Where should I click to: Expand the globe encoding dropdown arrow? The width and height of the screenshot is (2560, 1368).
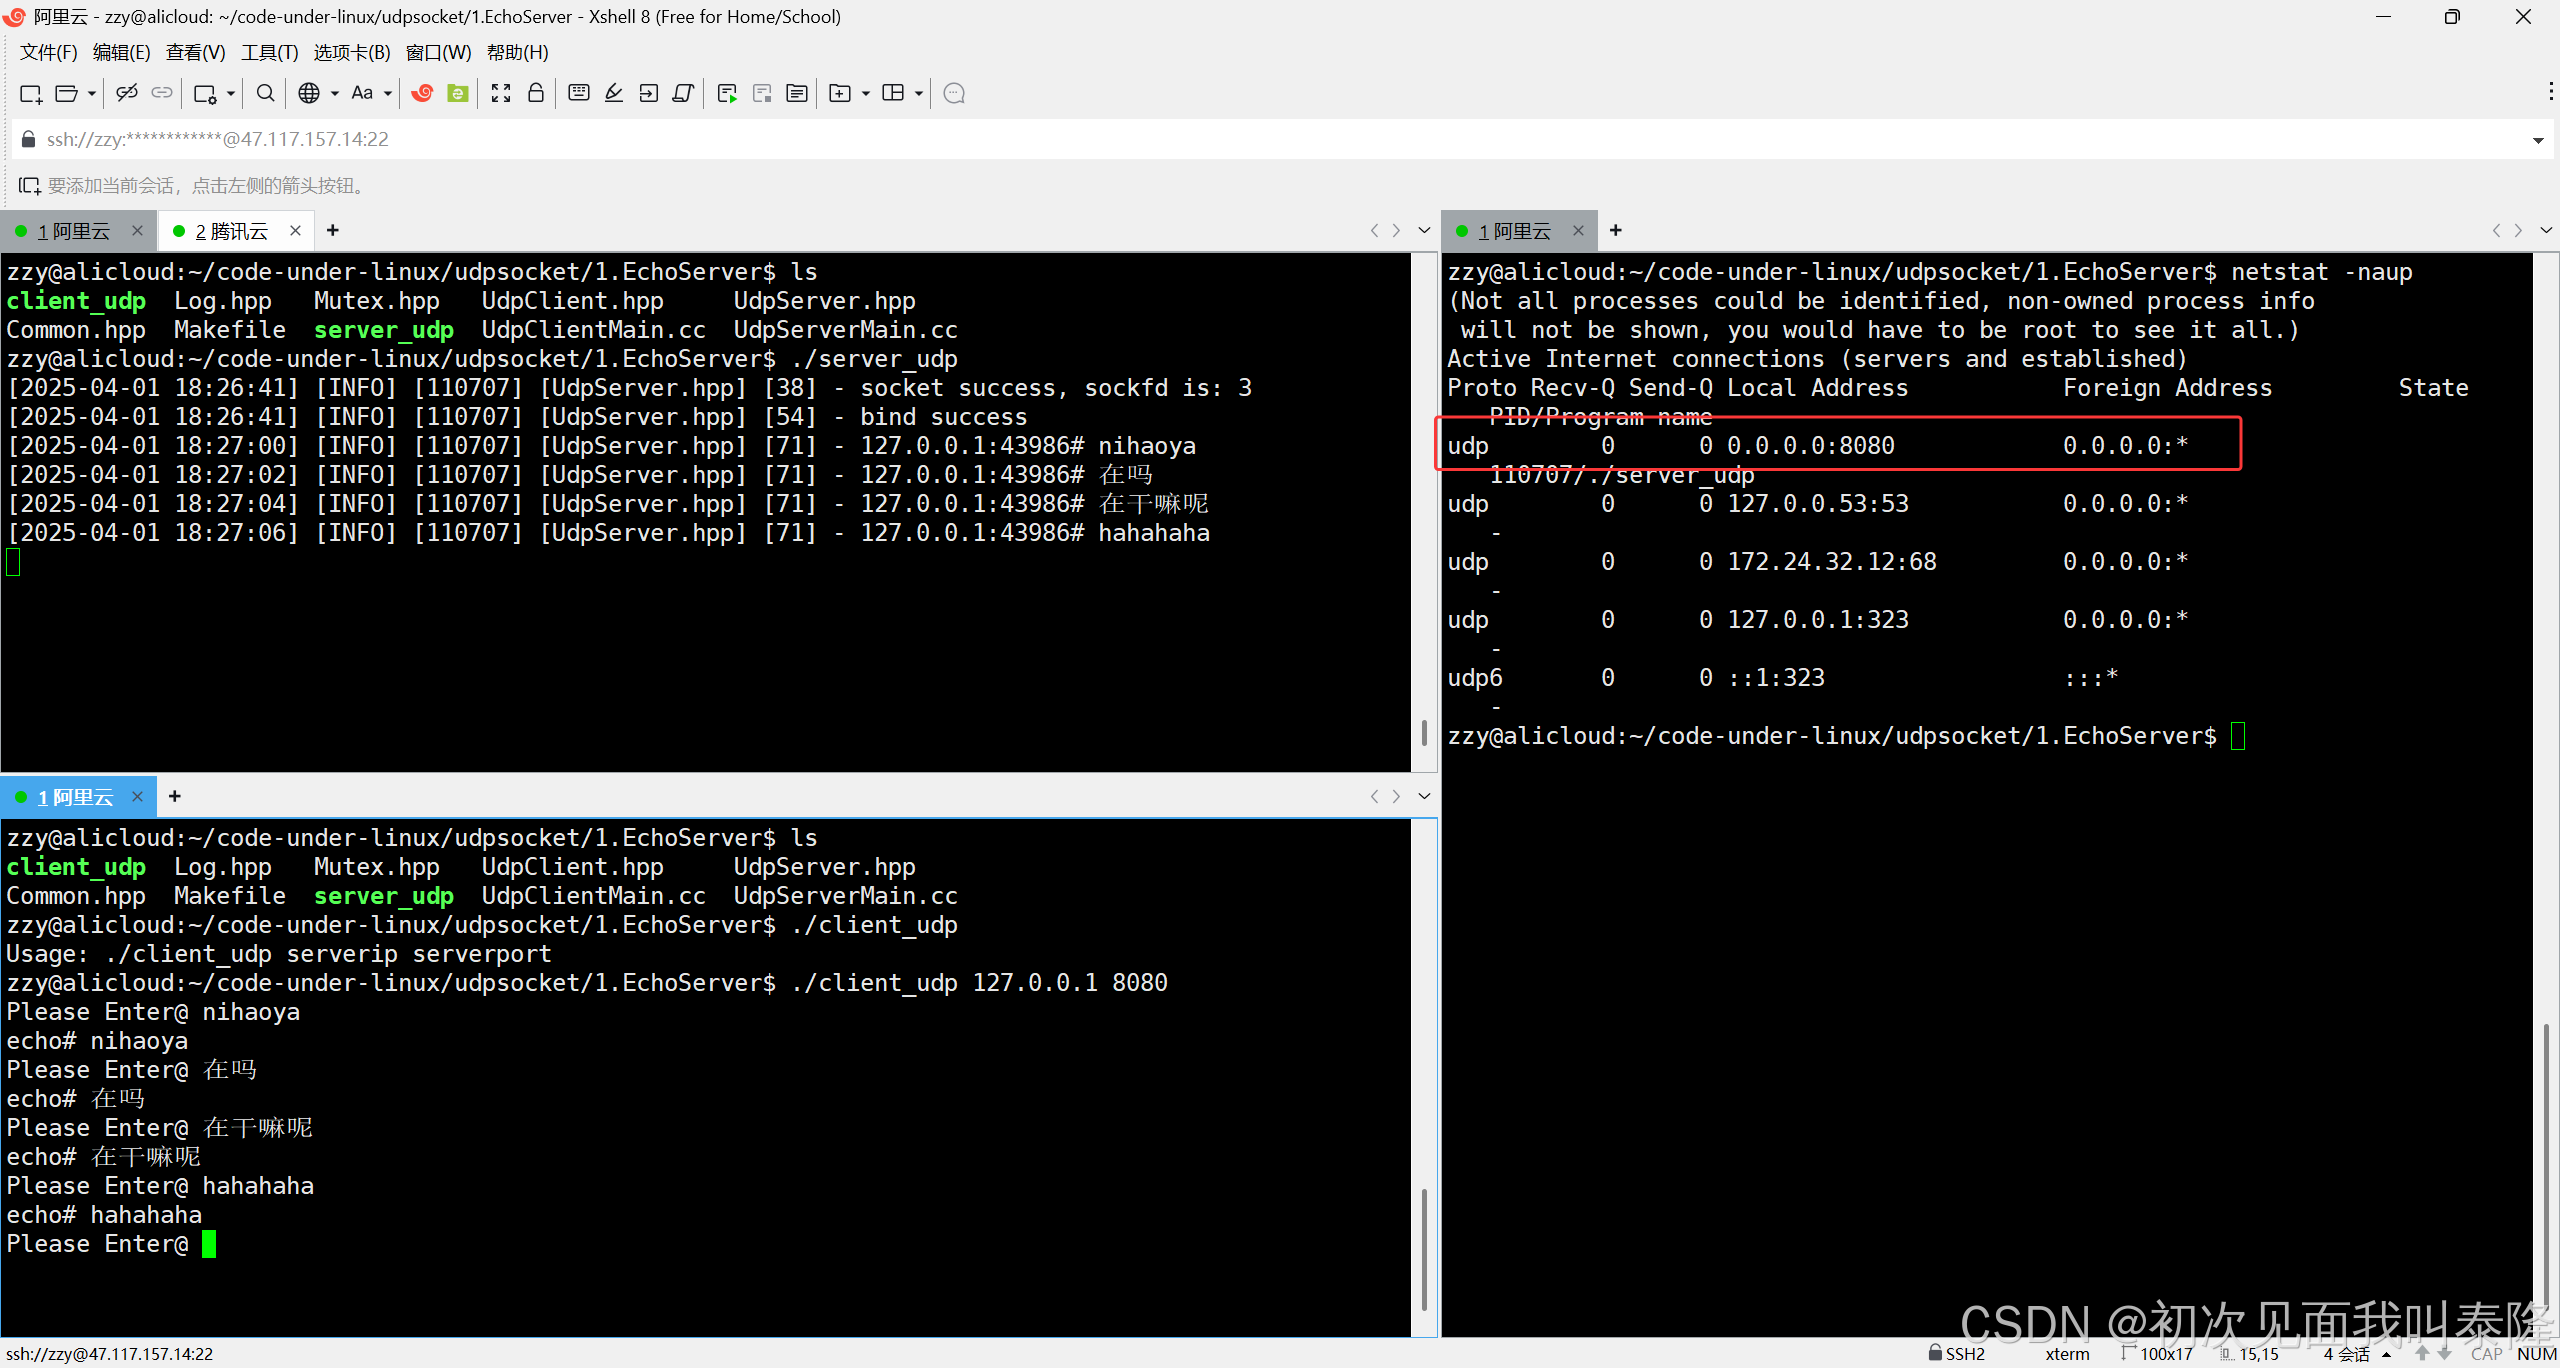335,93
